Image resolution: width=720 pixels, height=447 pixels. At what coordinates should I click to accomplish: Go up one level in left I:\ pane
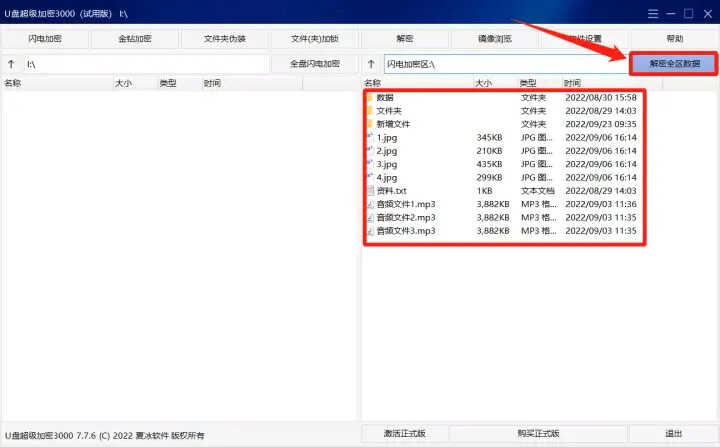11,64
